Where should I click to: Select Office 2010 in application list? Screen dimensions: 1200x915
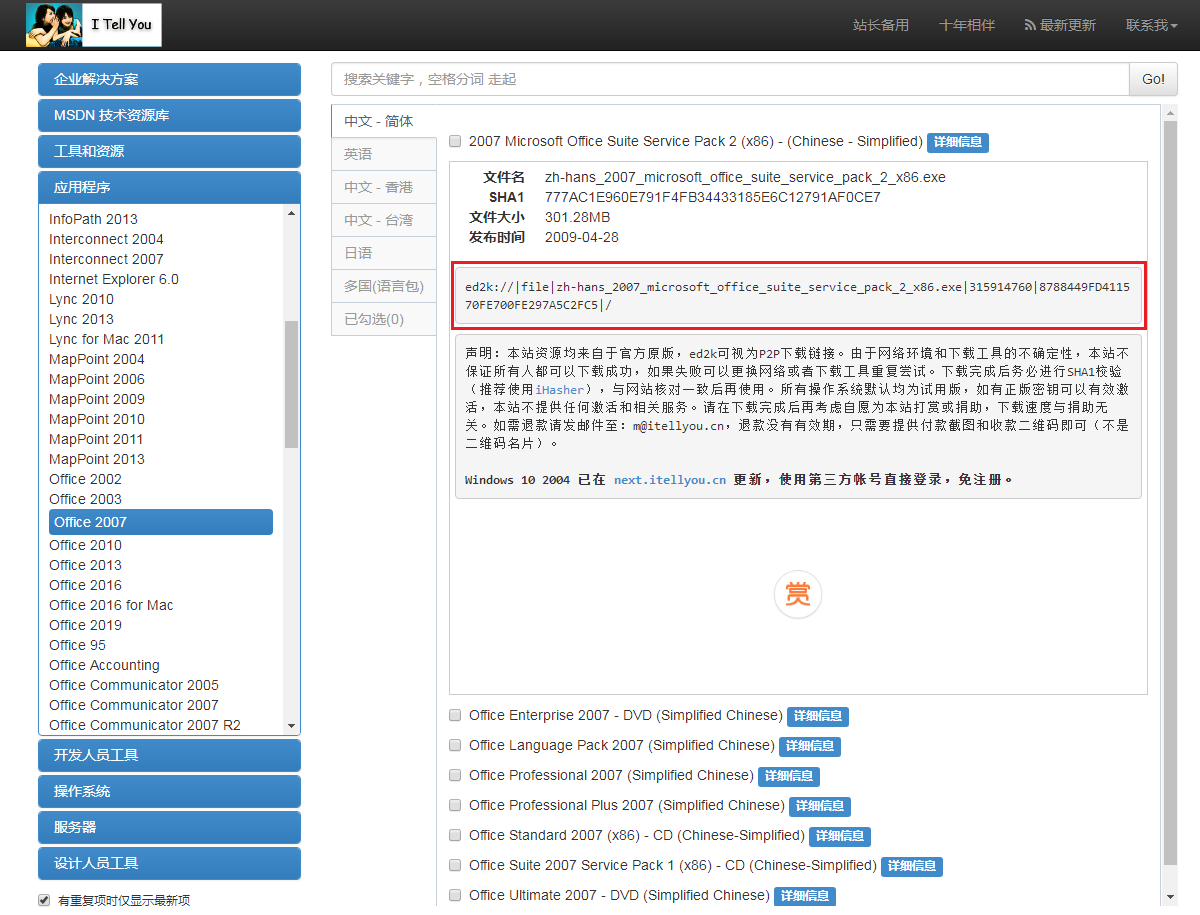pyautogui.click(x=85, y=545)
